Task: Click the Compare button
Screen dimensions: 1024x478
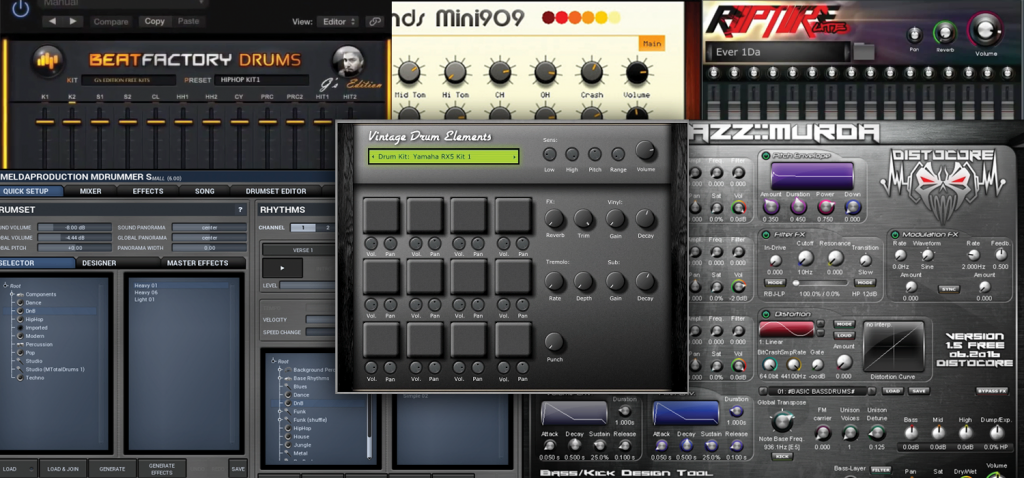Action: click(110, 22)
